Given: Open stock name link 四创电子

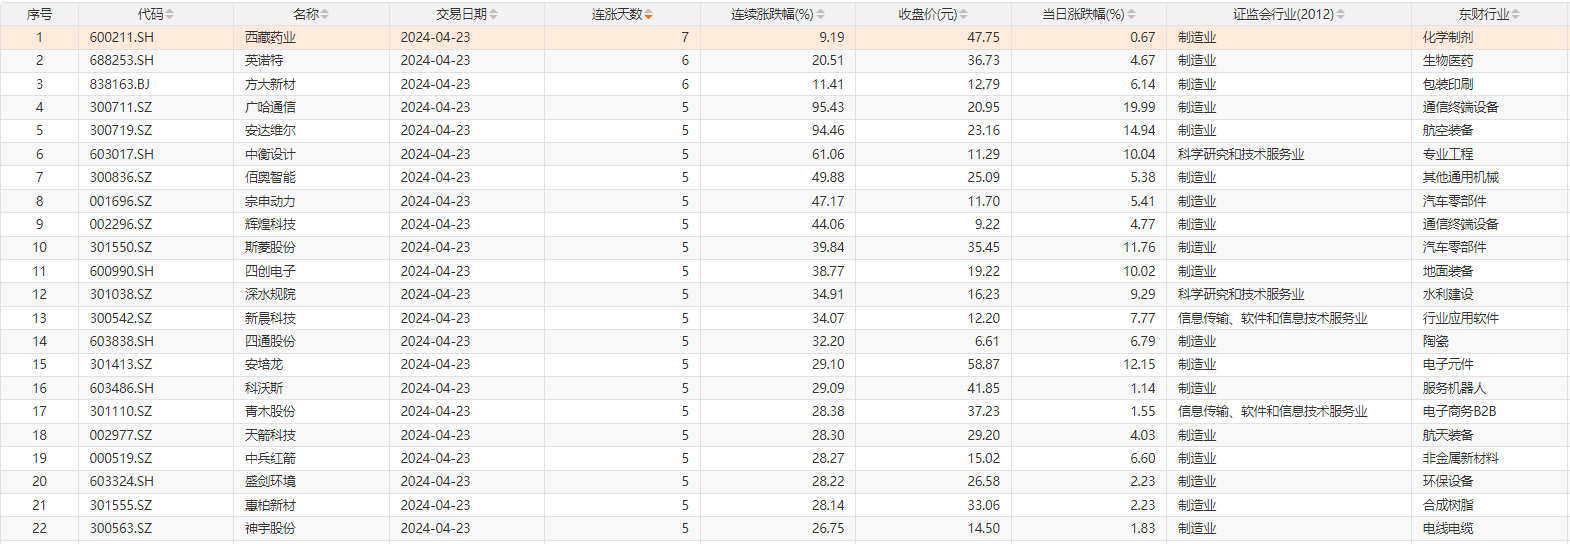Looking at the screenshot, I should tap(270, 271).
